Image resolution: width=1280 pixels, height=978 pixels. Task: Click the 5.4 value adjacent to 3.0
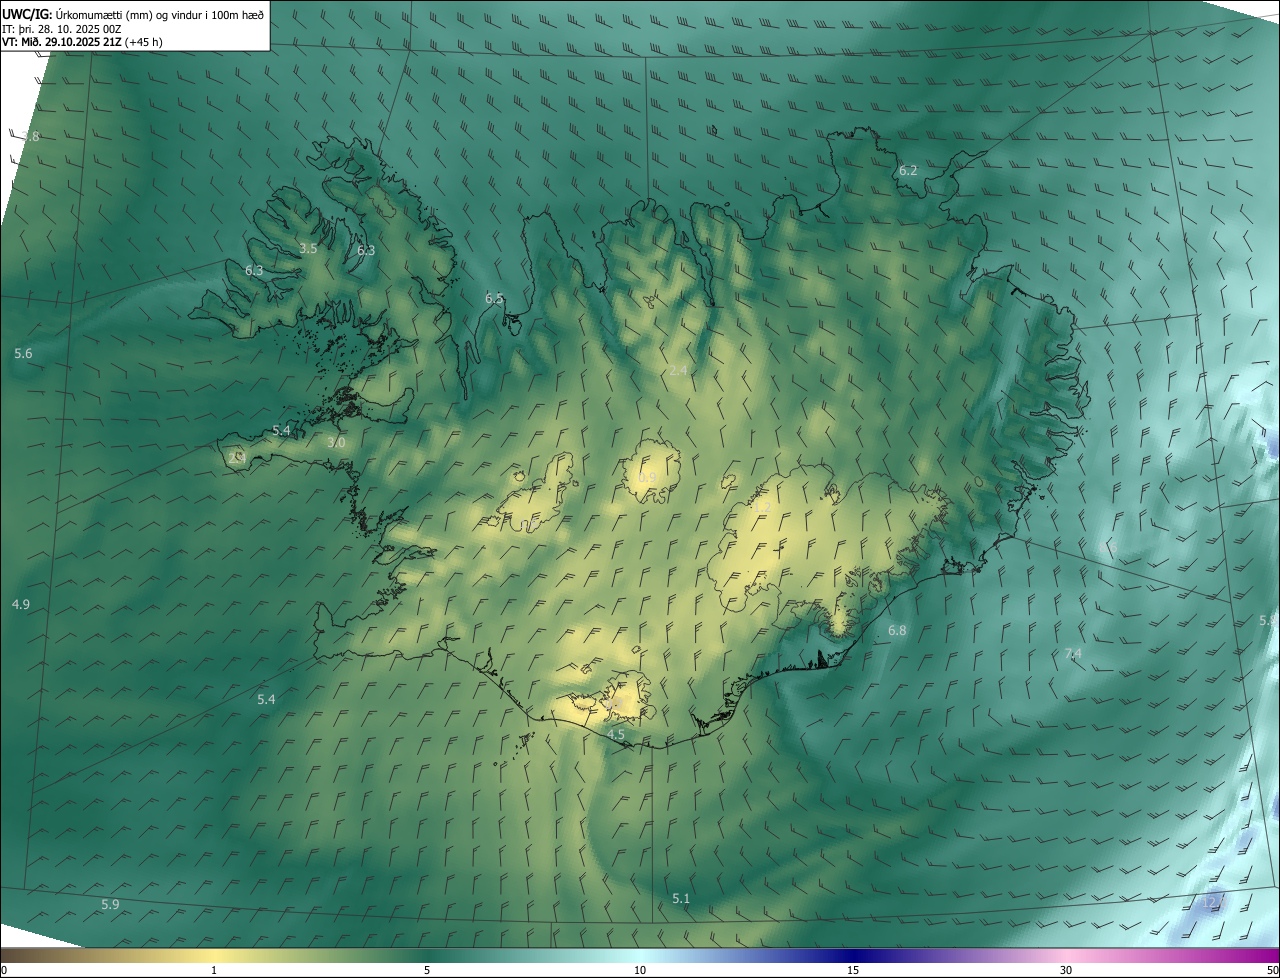(281, 430)
